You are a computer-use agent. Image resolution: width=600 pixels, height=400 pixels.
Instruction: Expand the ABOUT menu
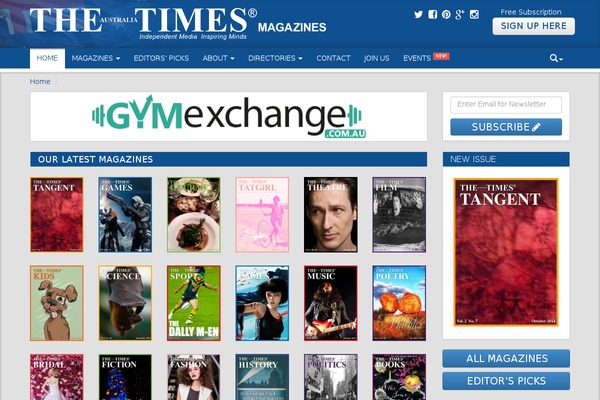click(218, 58)
